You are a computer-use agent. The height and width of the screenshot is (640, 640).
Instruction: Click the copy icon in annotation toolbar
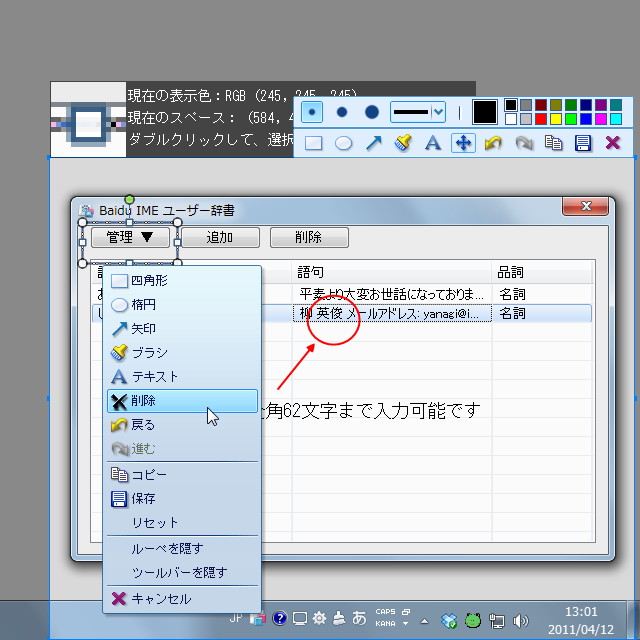point(553,143)
